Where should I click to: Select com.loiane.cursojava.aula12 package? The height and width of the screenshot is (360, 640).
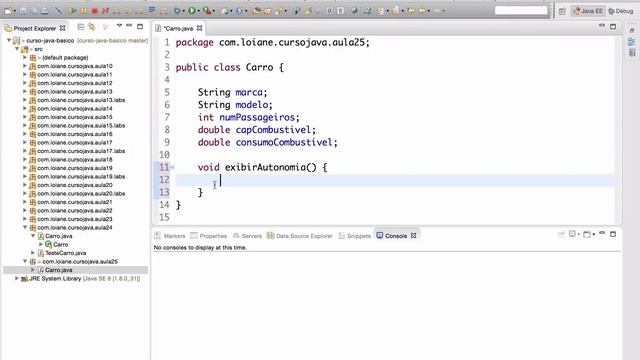(x=74, y=83)
